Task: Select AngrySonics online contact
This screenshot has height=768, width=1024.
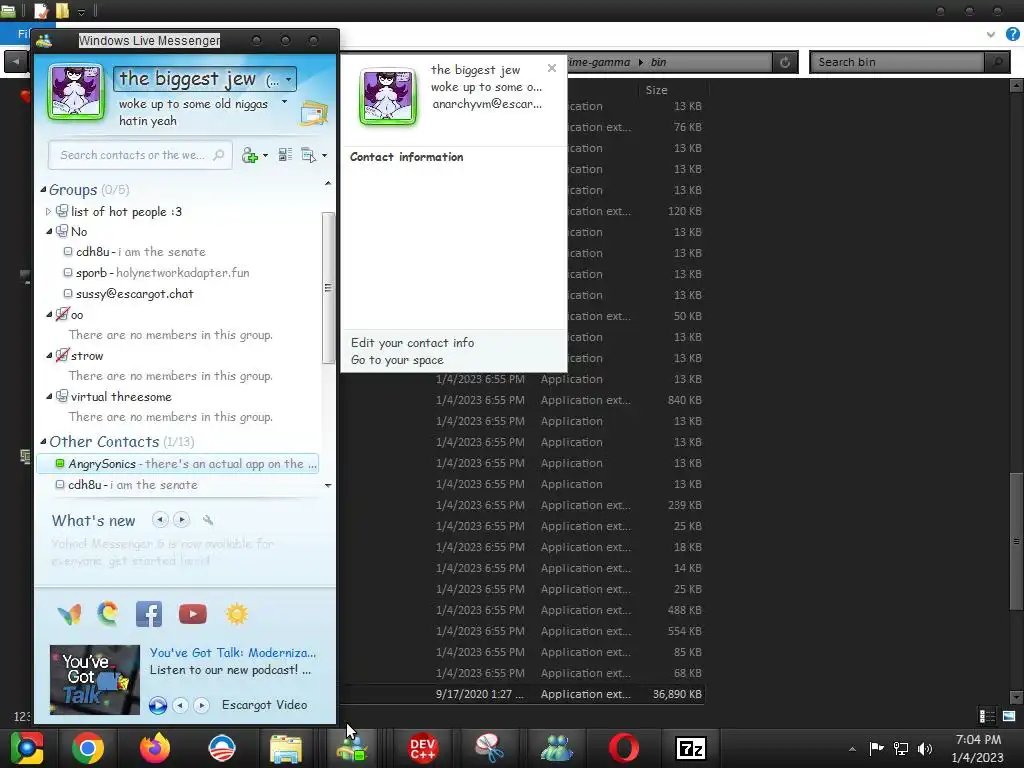Action: [178, 464]
